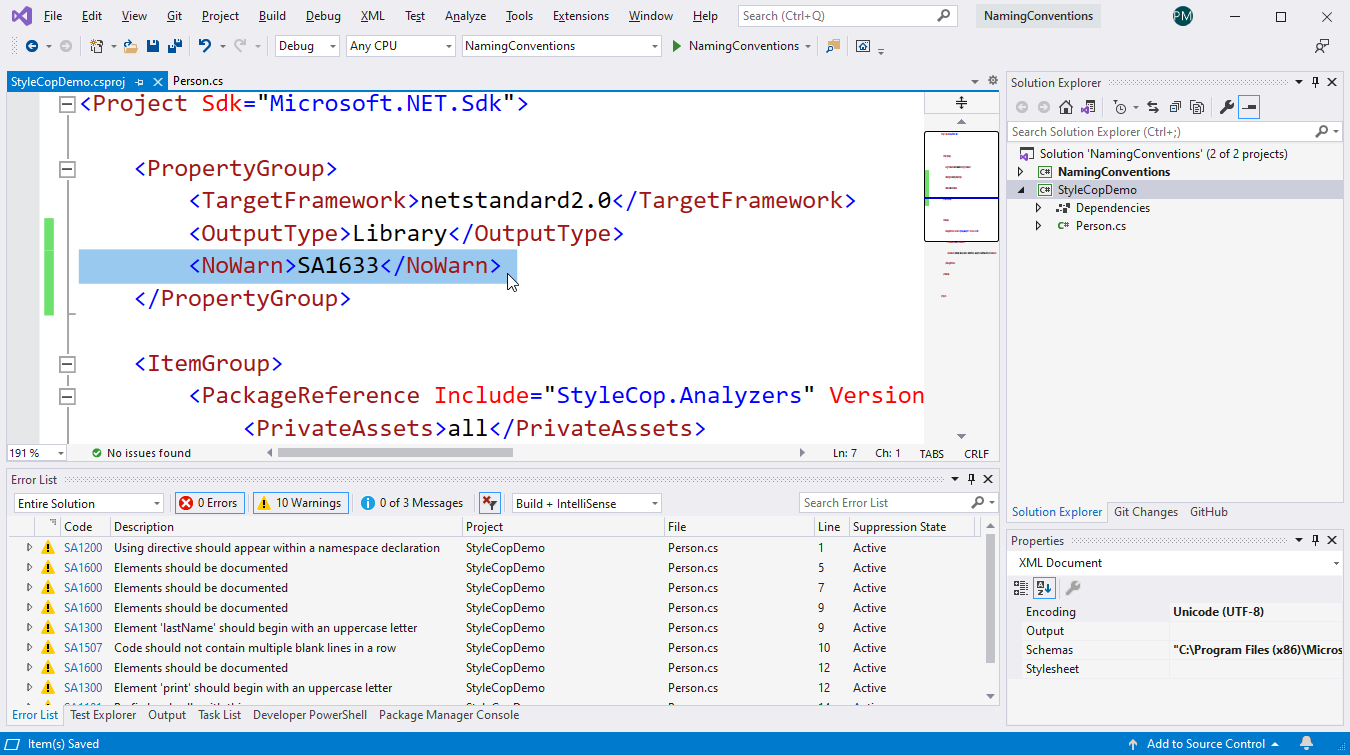Image resolution: width=1350 pixels, height=755 pixels.
Task: Click the Alphabetical sort icon in Properties panel
Action: 1044,588
